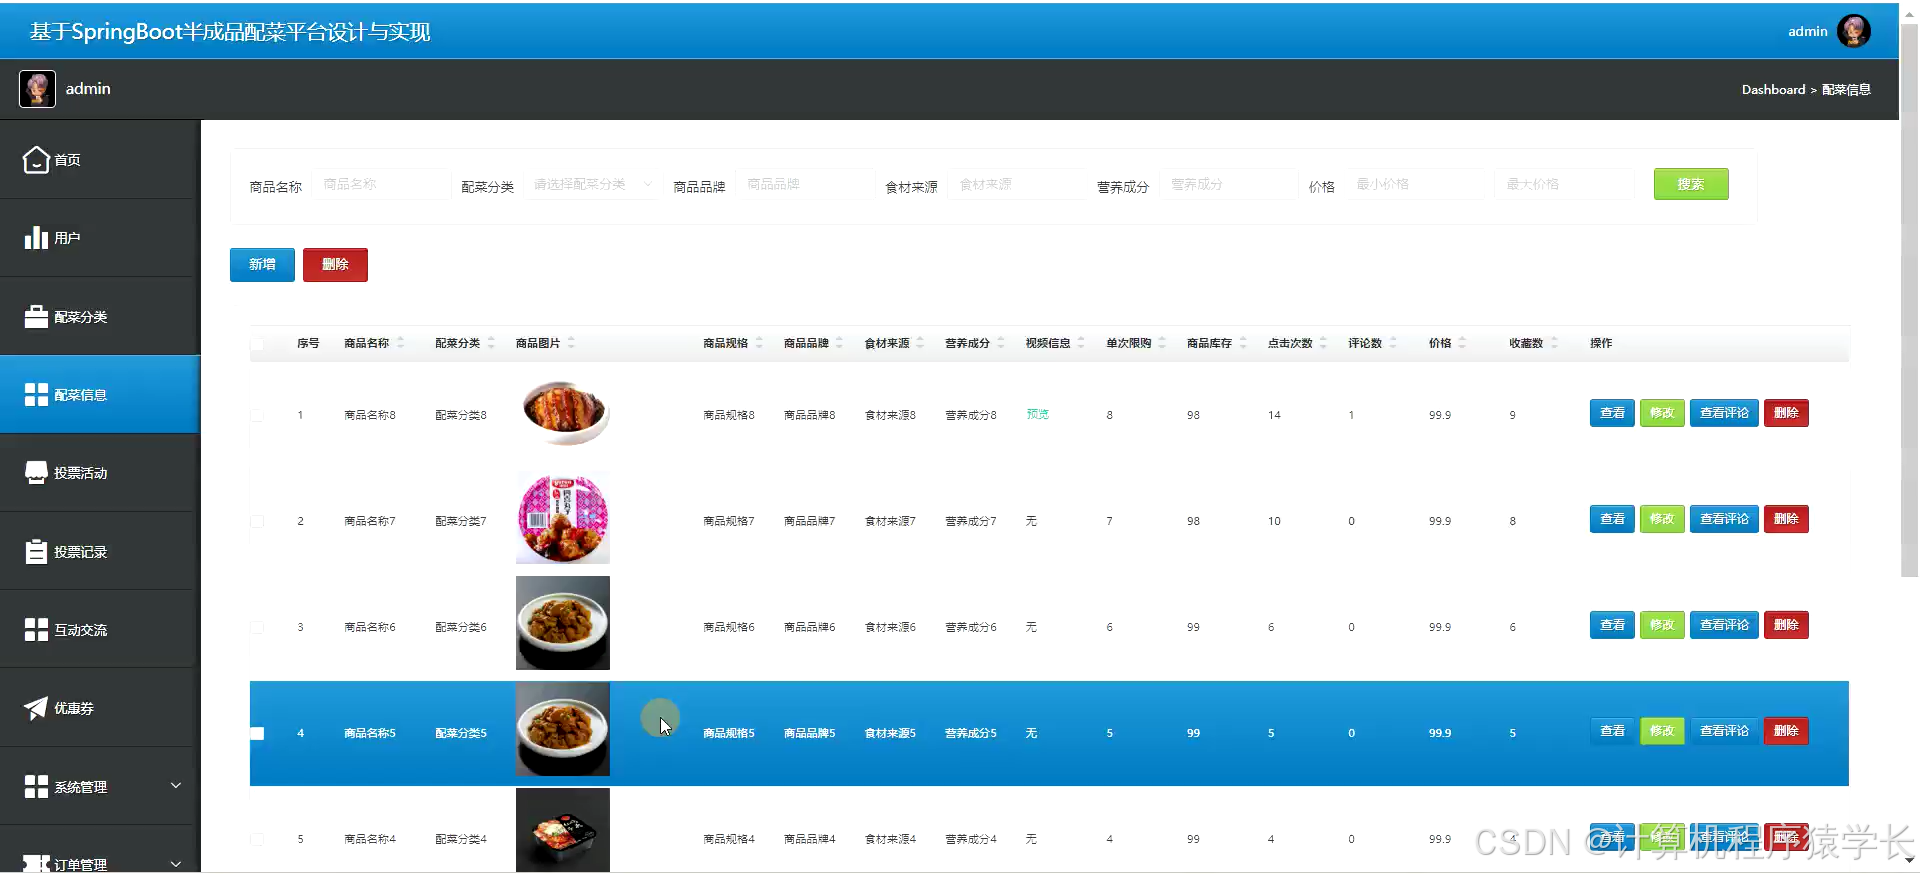The image size is (1920, 874).
Task: Click the blue 新增 button
Action: [x=262, y=264]
